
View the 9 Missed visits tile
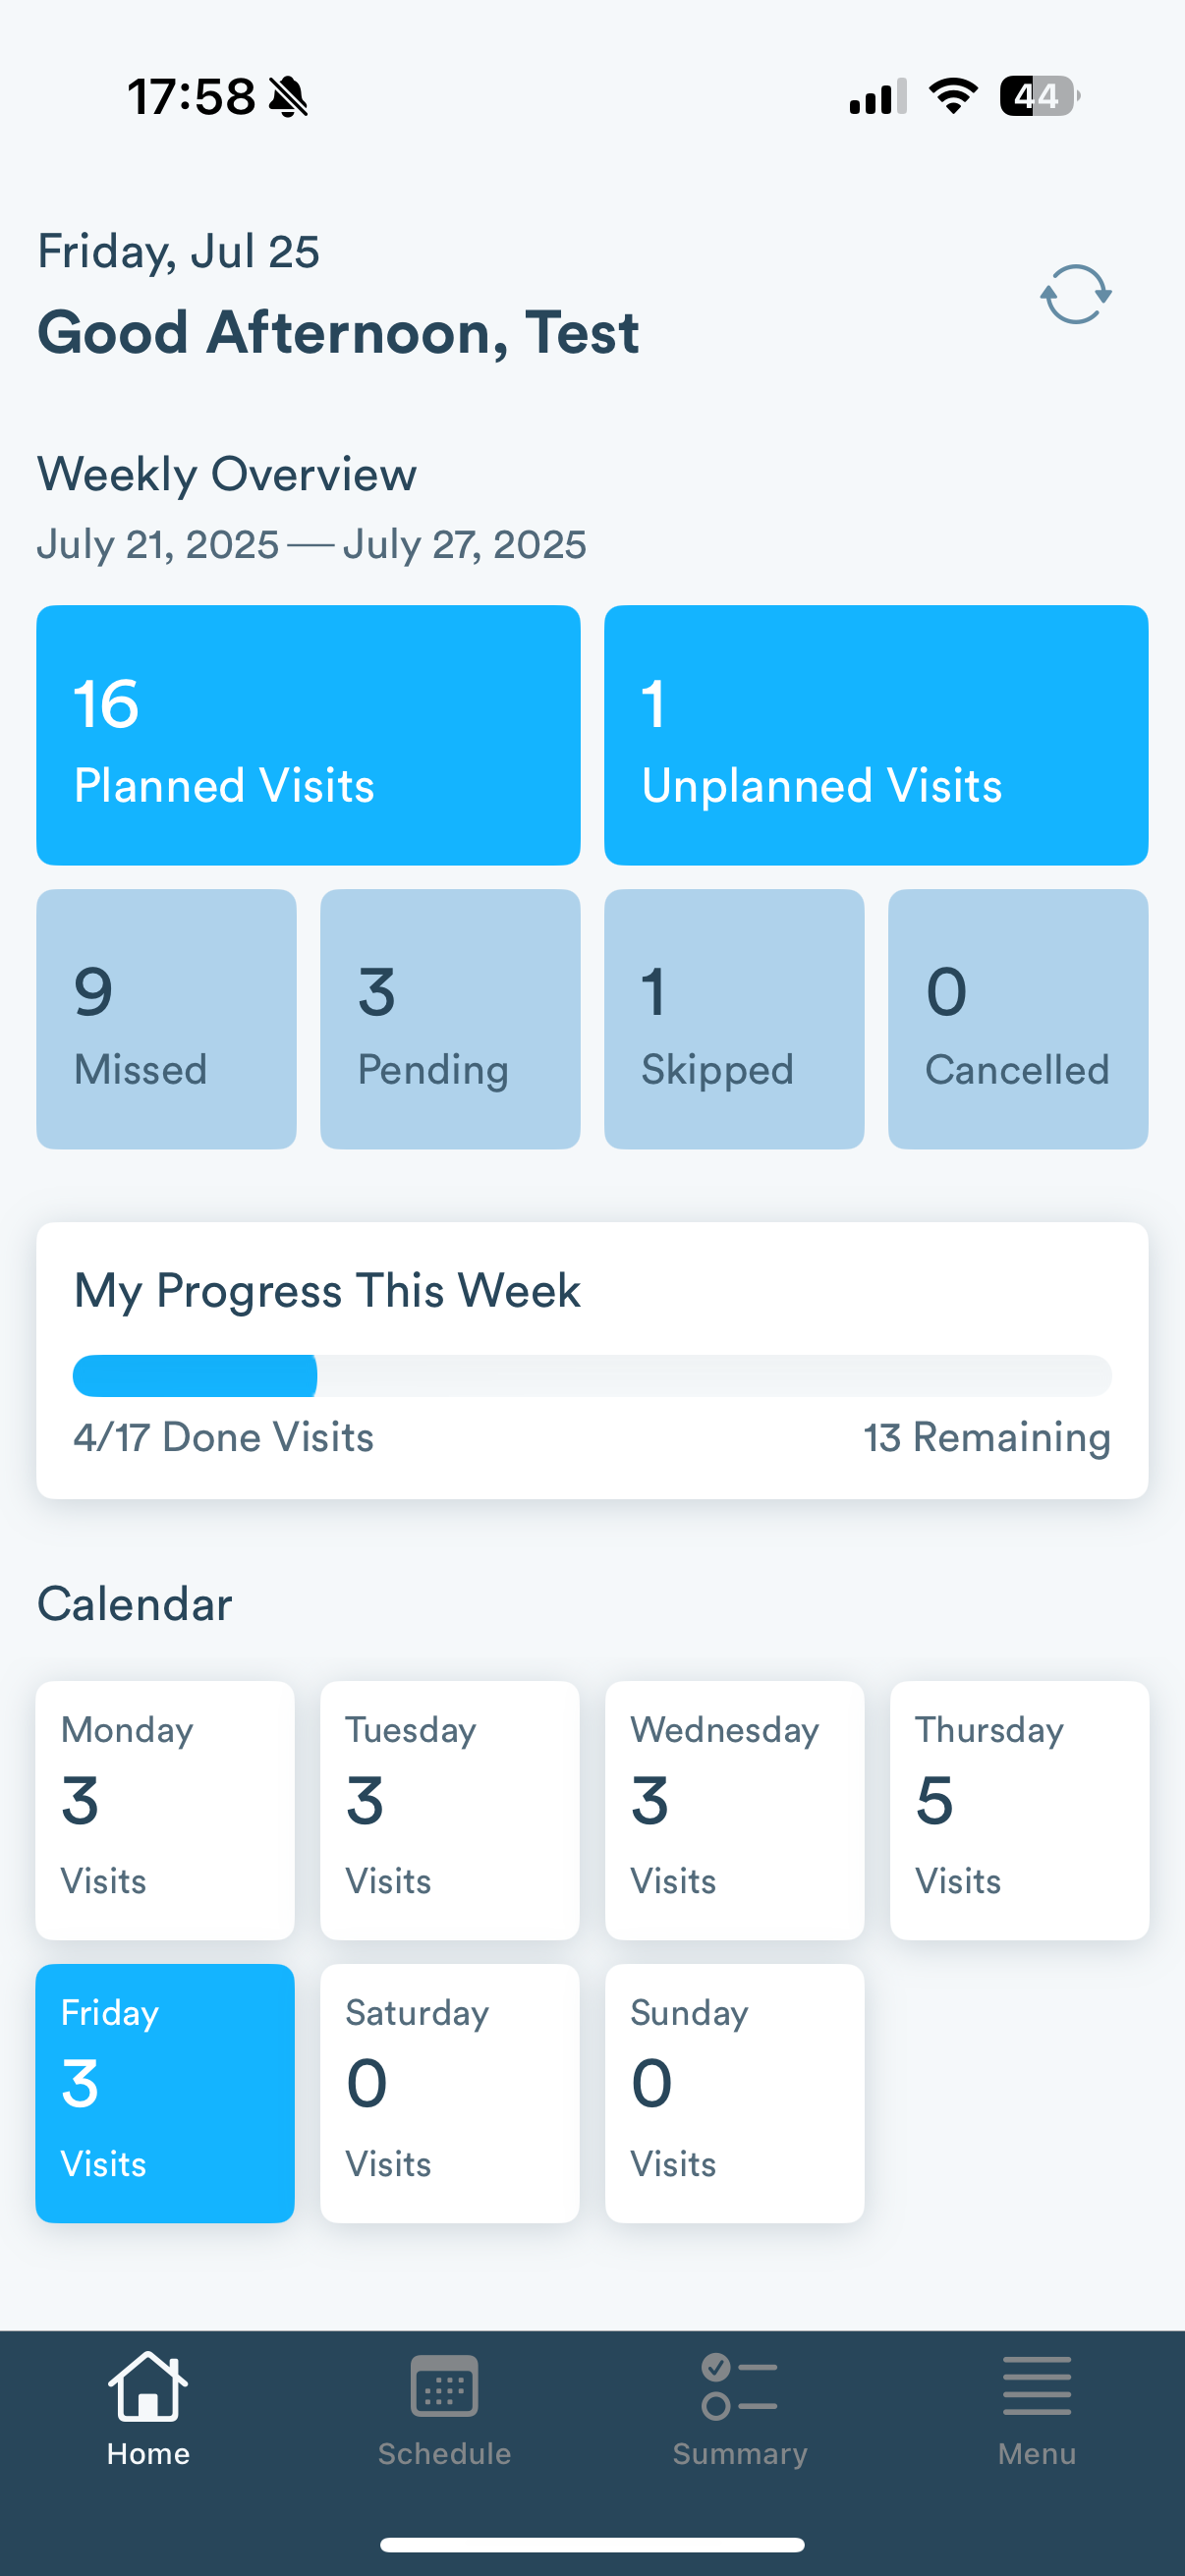166,1019
